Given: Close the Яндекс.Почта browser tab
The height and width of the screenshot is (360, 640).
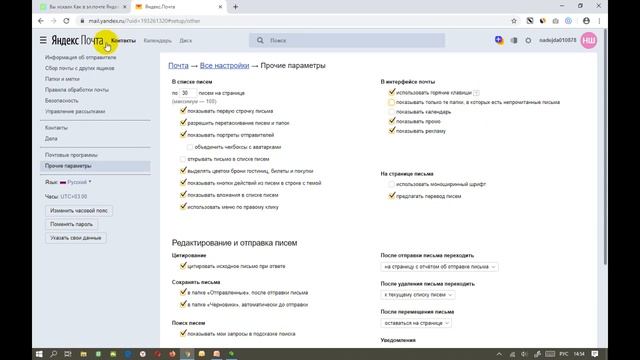Looking at the screenshot, I should click(220, 7).
